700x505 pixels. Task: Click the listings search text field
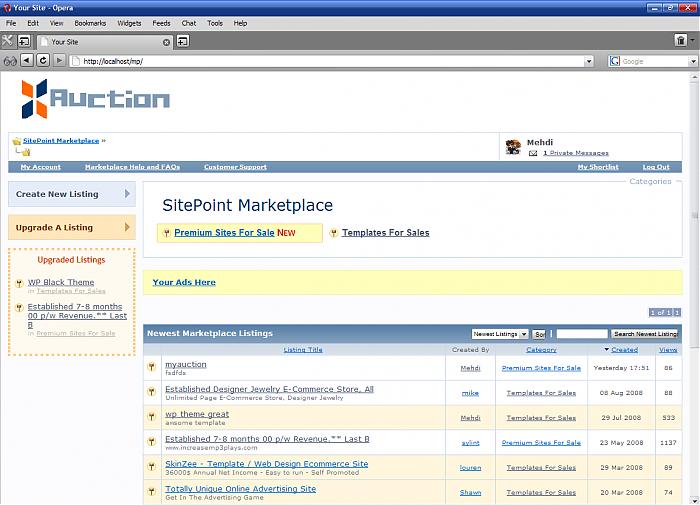(581, 334)
